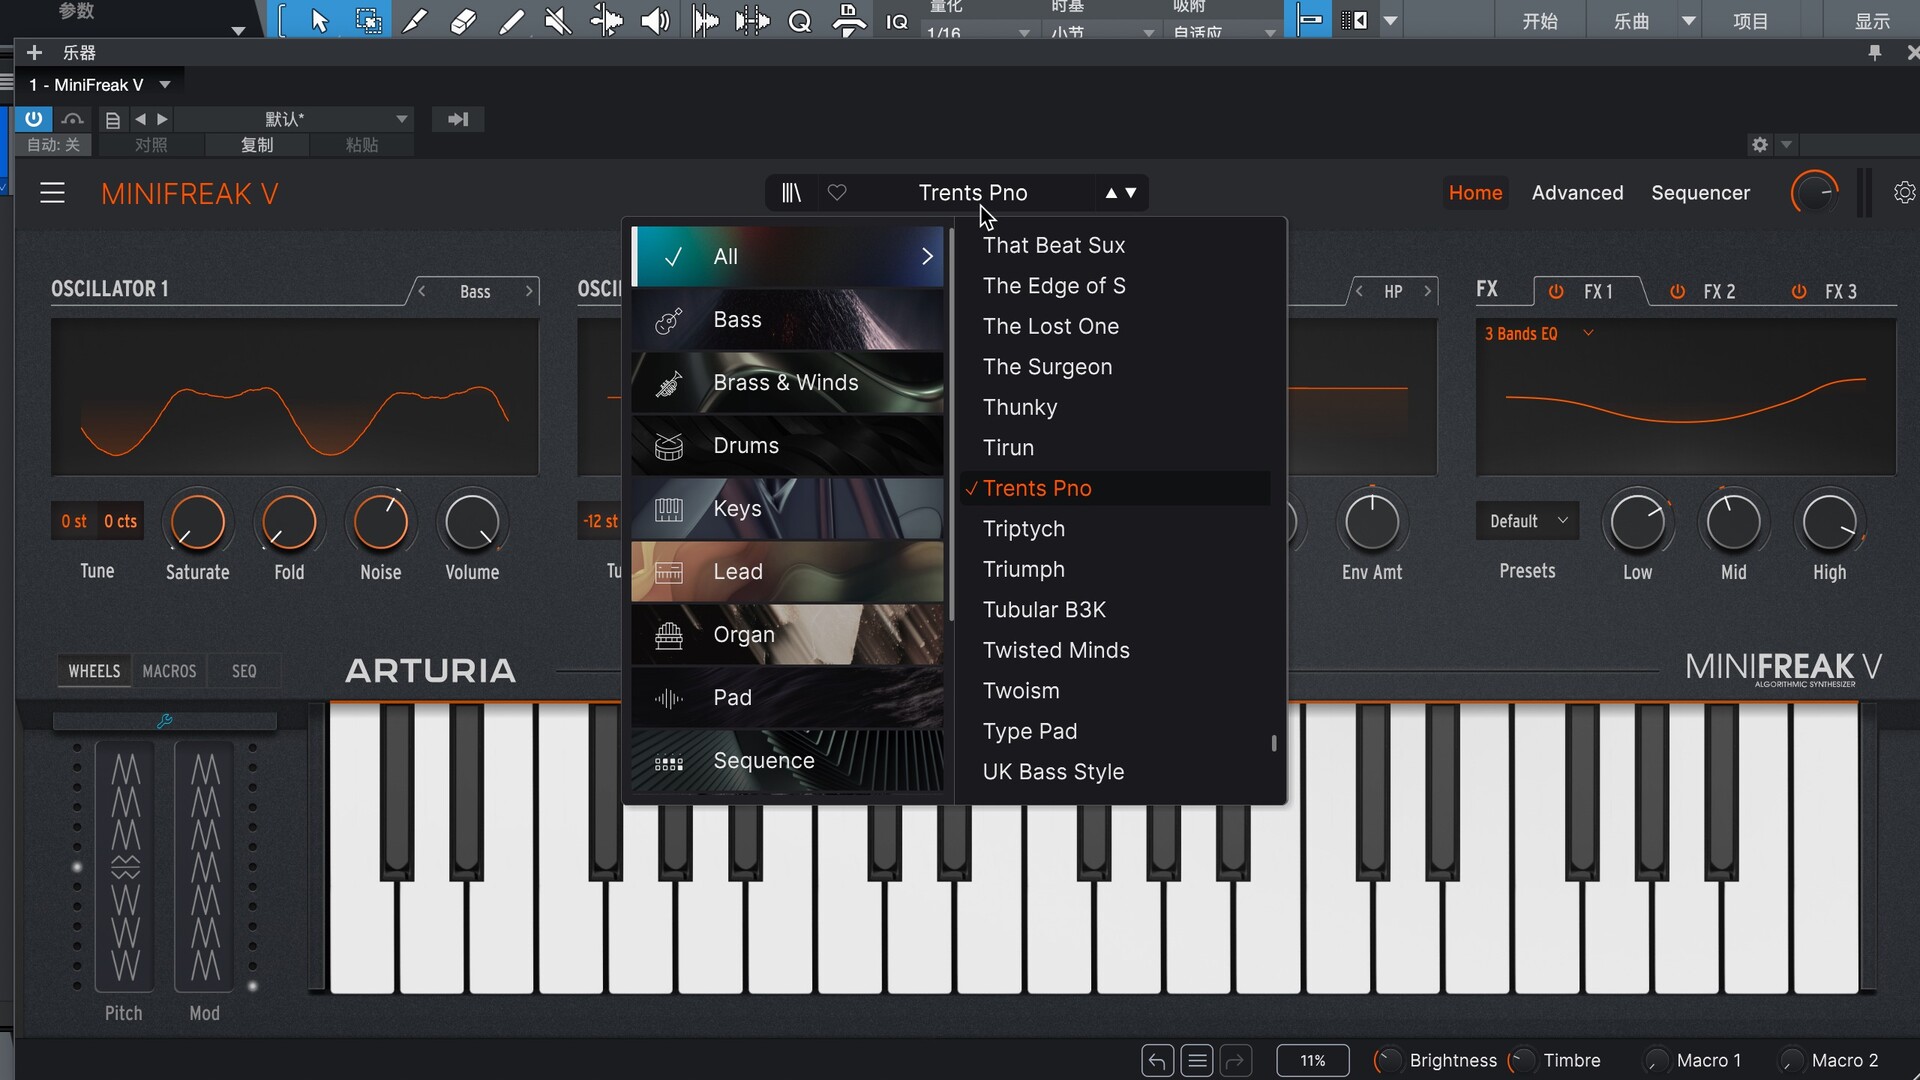Click the undo arrow in bottom bar
Image resolution: width=1920 pixels, height=1080 pixels.
[x=1157, y=1060]
